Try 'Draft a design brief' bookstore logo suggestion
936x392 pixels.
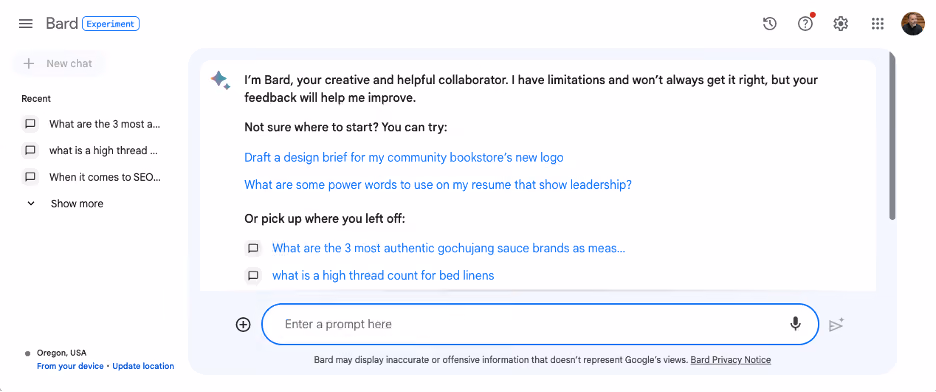404,158
